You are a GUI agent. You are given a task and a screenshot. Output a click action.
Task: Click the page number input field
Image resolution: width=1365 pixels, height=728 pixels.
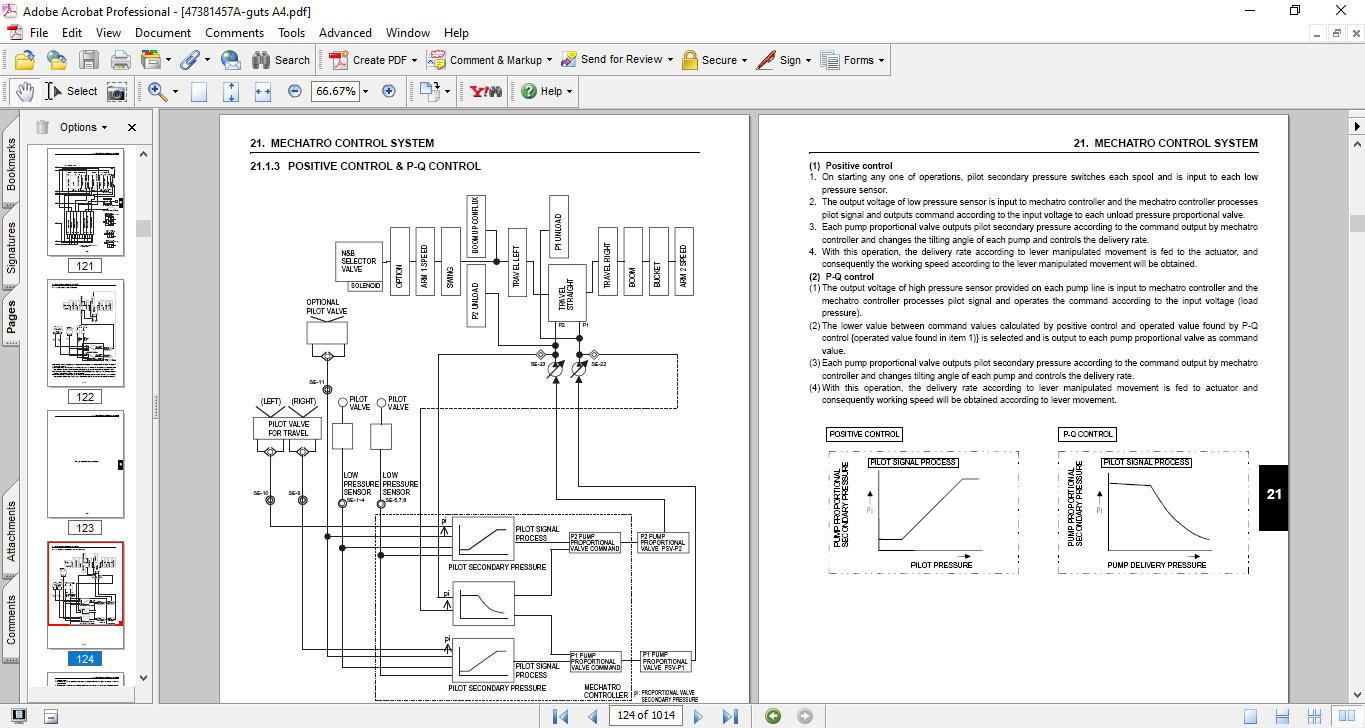647,716
